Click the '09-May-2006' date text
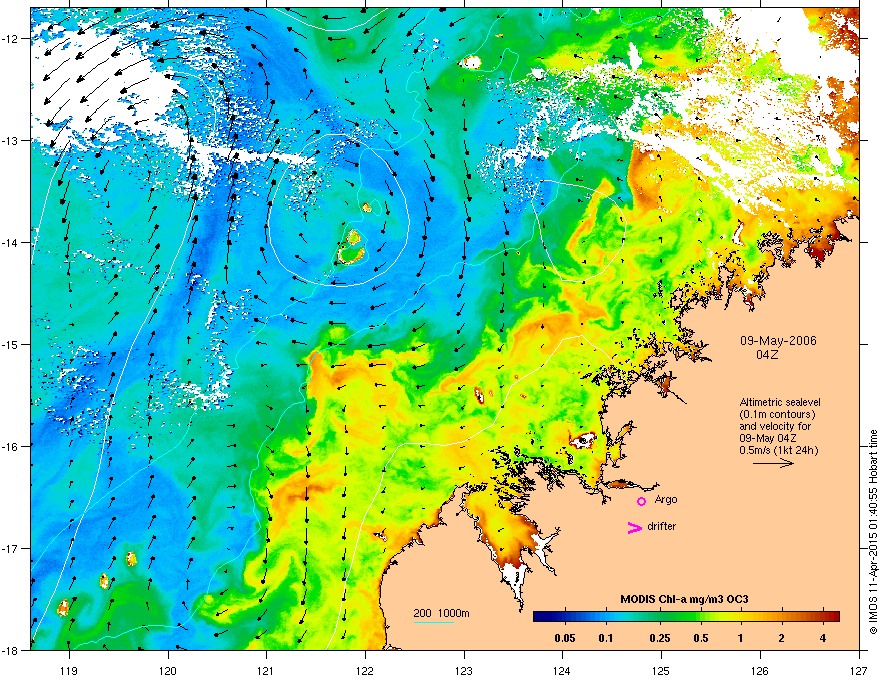 click(x=778, y=341)
